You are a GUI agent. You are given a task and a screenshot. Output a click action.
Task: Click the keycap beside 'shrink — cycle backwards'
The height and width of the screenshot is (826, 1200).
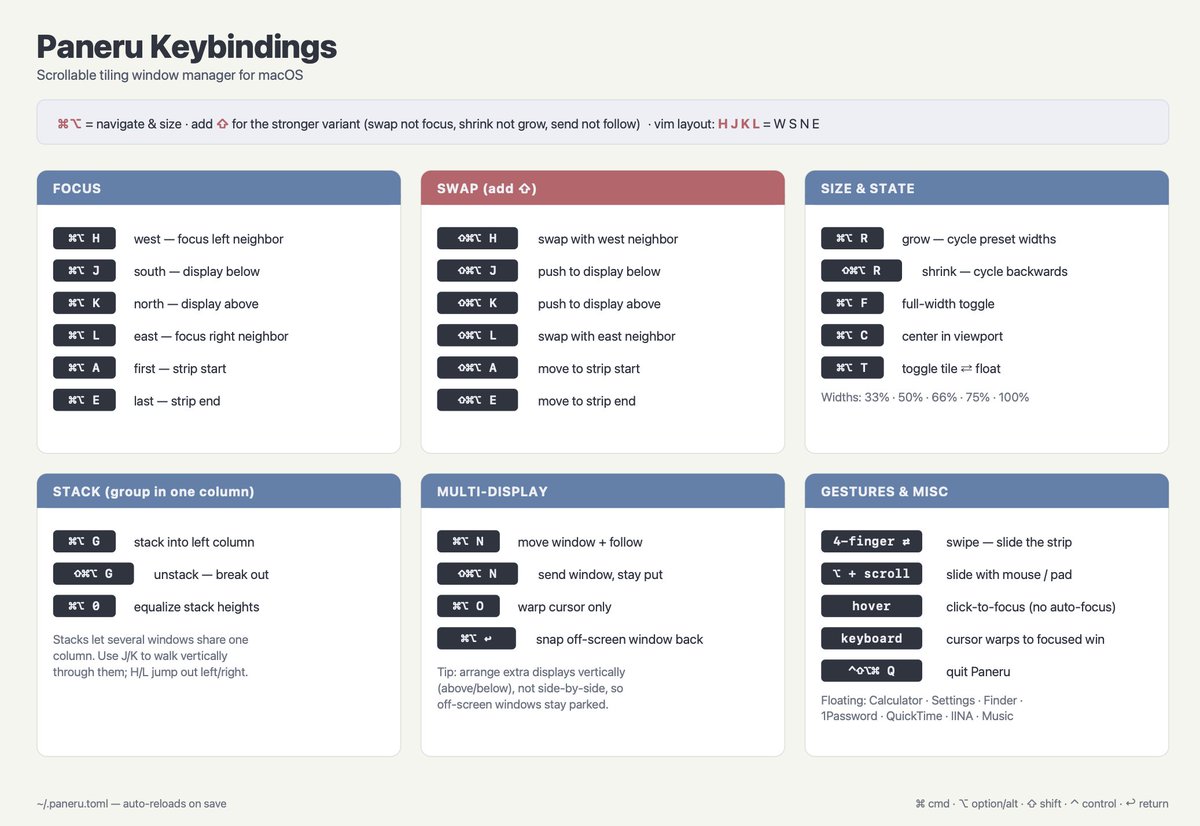[x=861, y=271]
